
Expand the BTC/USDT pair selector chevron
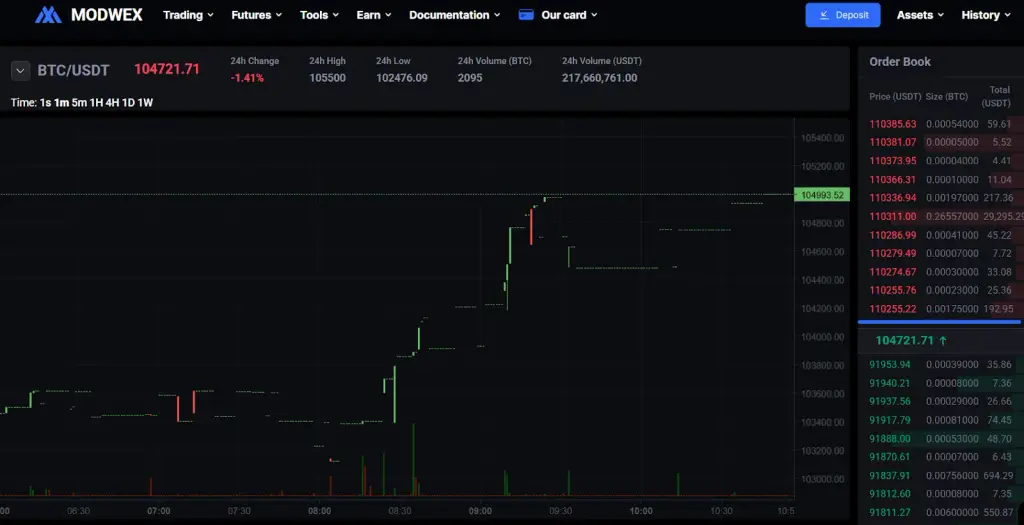20,71
